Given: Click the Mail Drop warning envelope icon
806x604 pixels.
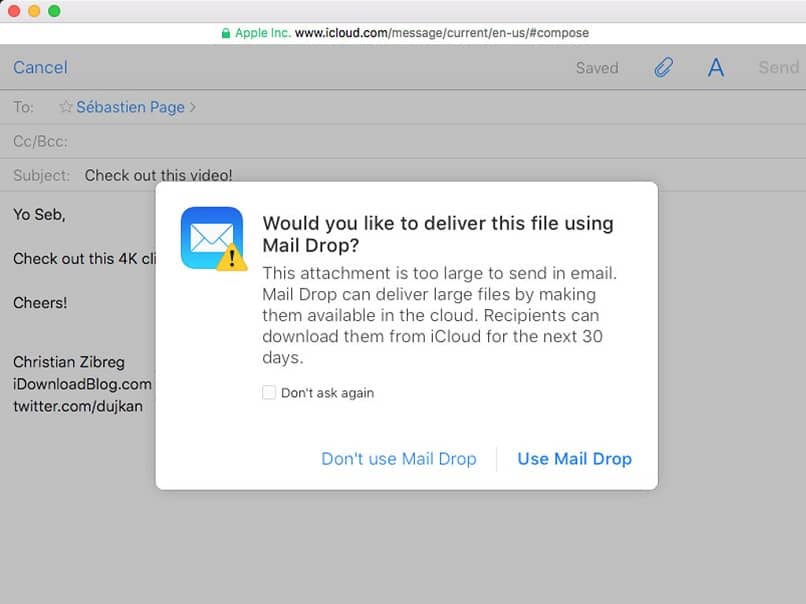Looking at the screenshot, I should point(214,239).
